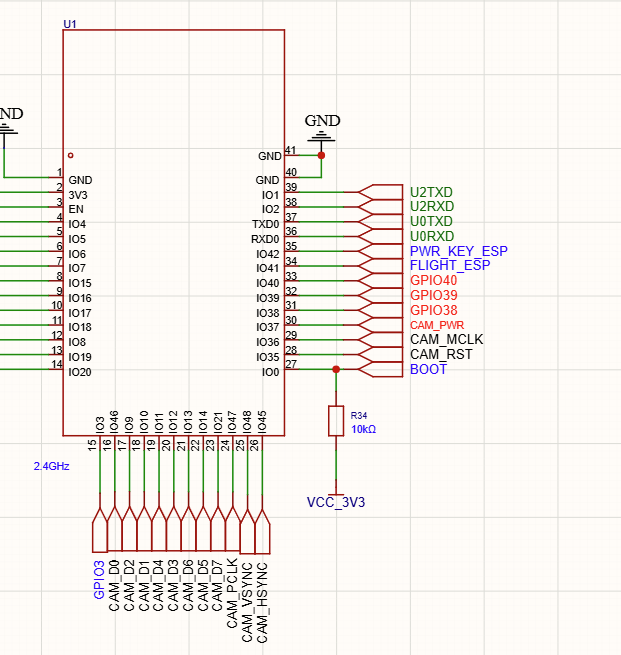This screenshot has width=621, height=655.
Task: Select the IO15 pin name on U1
Action: click(x=80, y=283)
